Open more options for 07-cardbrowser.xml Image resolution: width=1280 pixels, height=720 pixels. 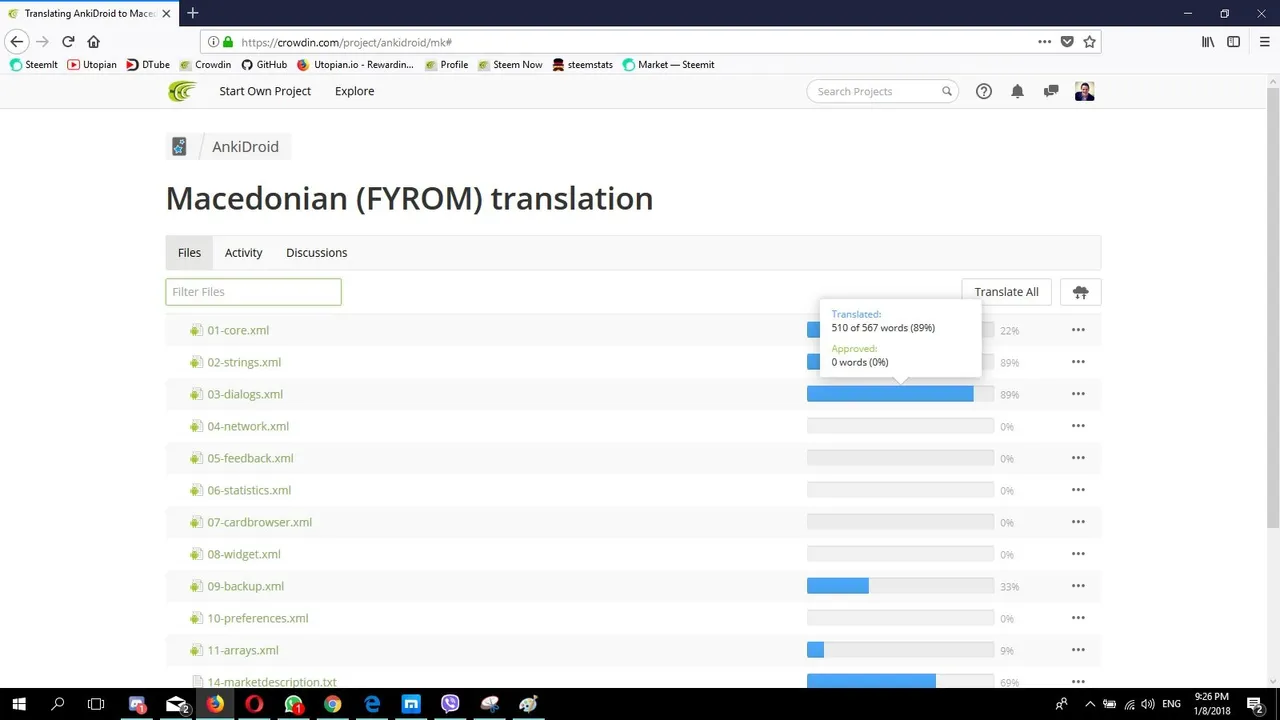pyautogui.click(x=1078, y=522)
